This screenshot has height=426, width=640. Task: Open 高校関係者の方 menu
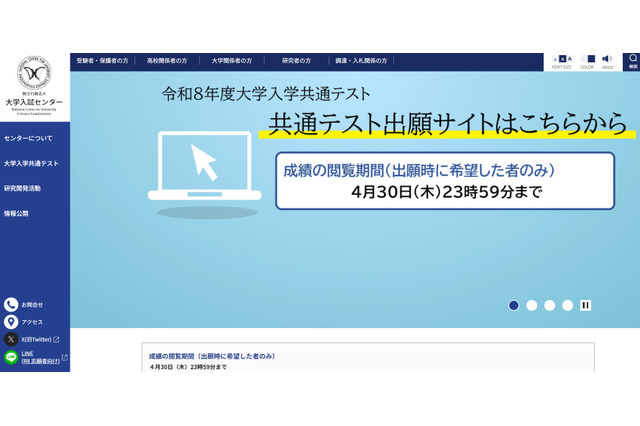click(x=167, y=60)
